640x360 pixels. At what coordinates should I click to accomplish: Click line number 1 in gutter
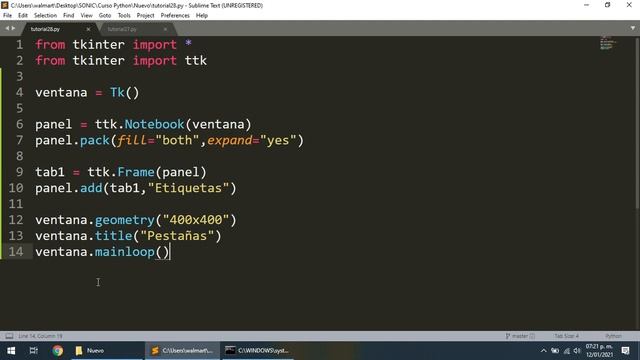(x=19, y=44)
